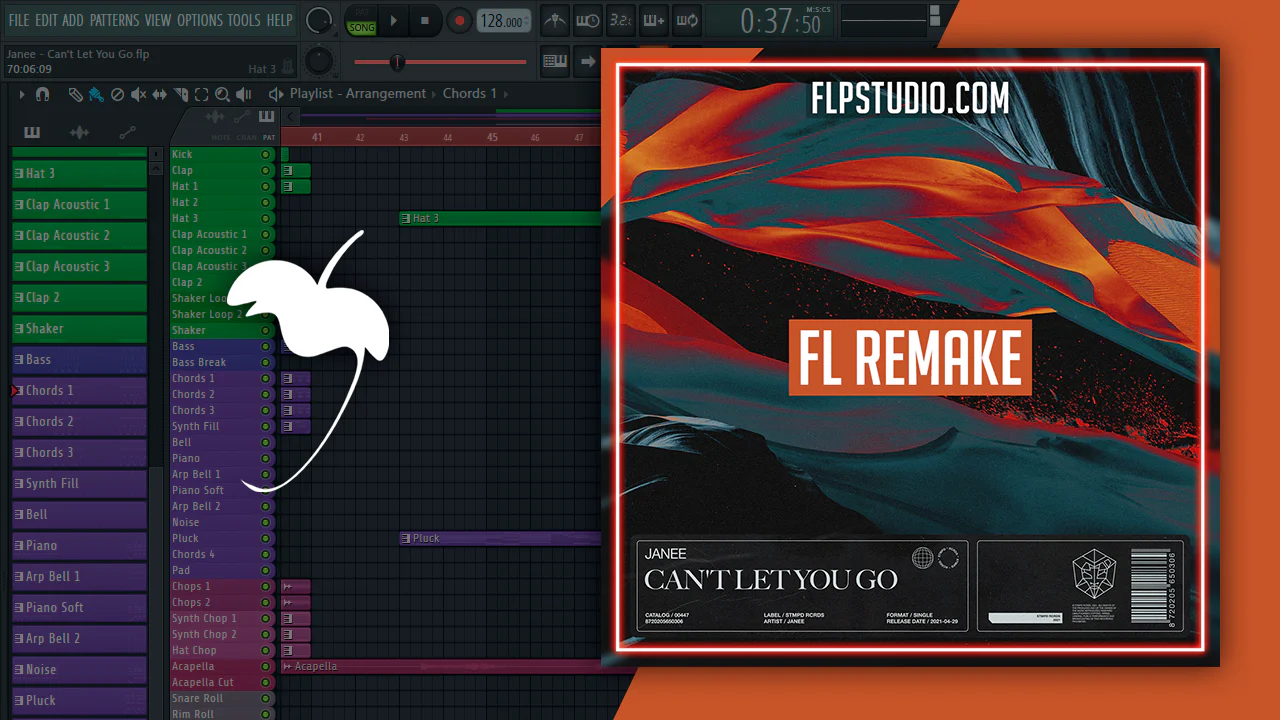The image size is (1280, 720).
Task: Select the Mute tool
Action: tap(138, 94)
